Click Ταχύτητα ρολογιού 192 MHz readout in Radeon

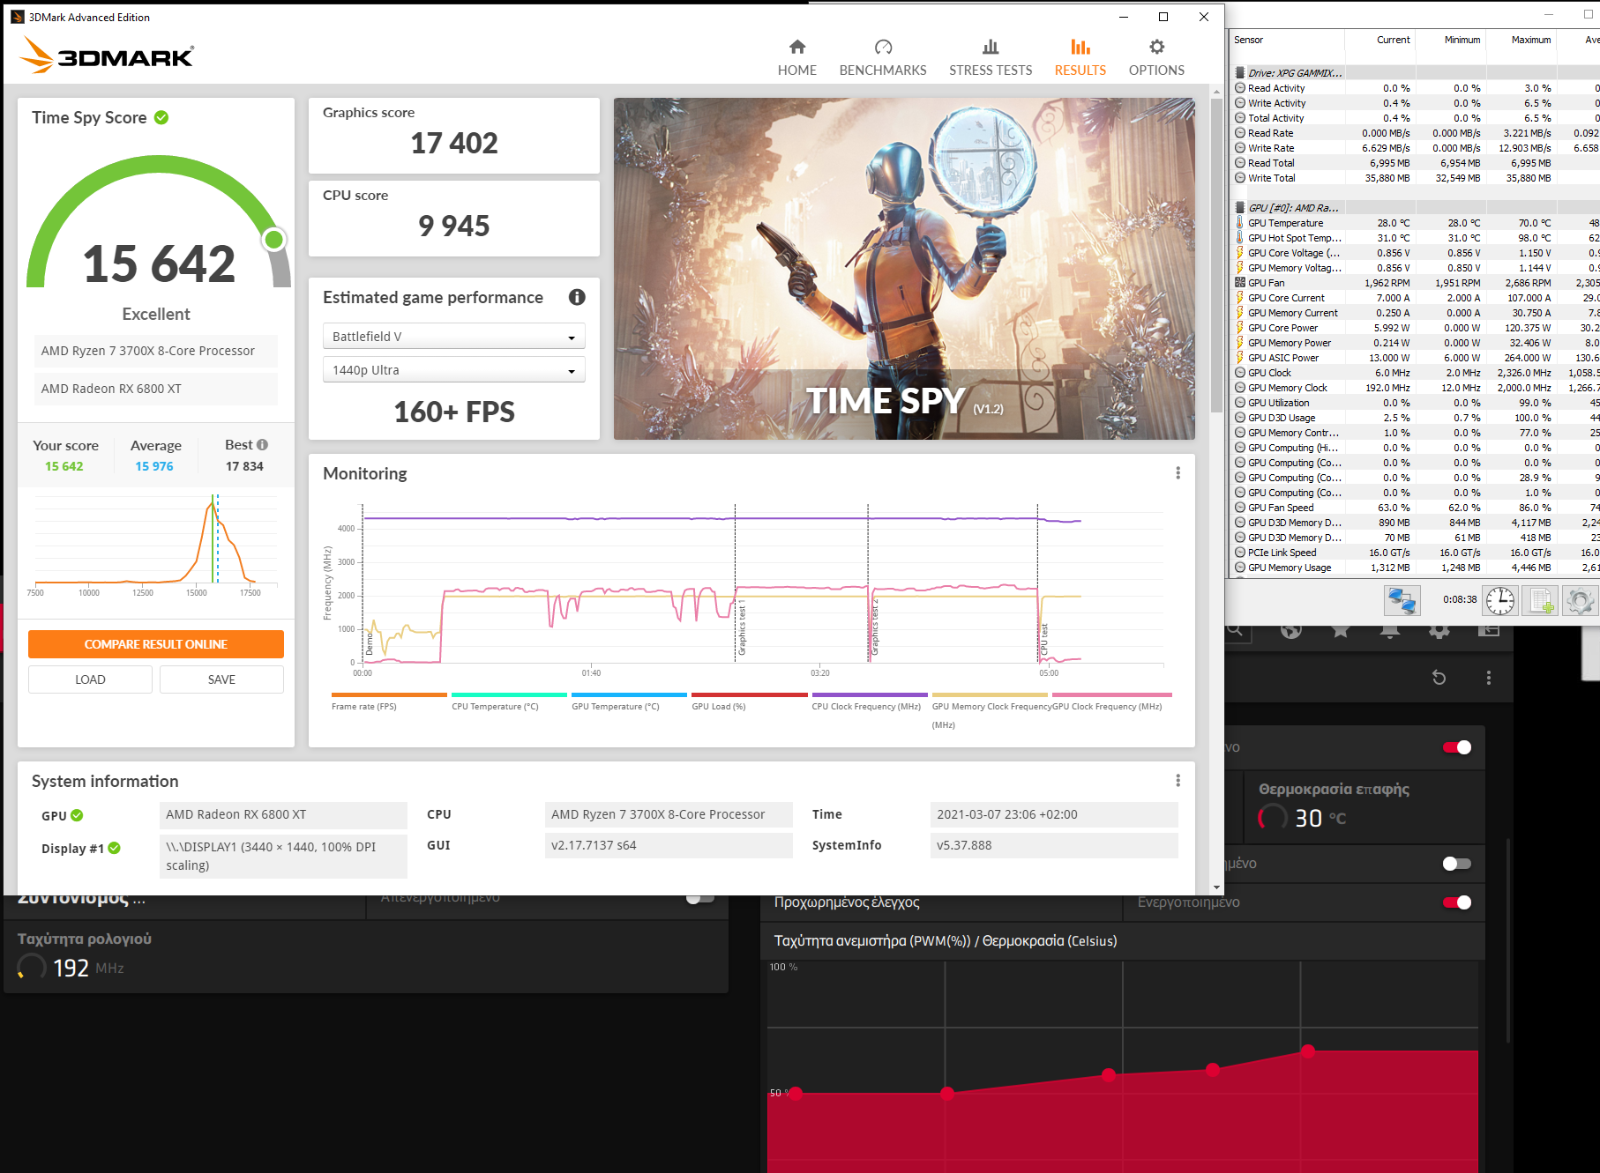[71, 968]
